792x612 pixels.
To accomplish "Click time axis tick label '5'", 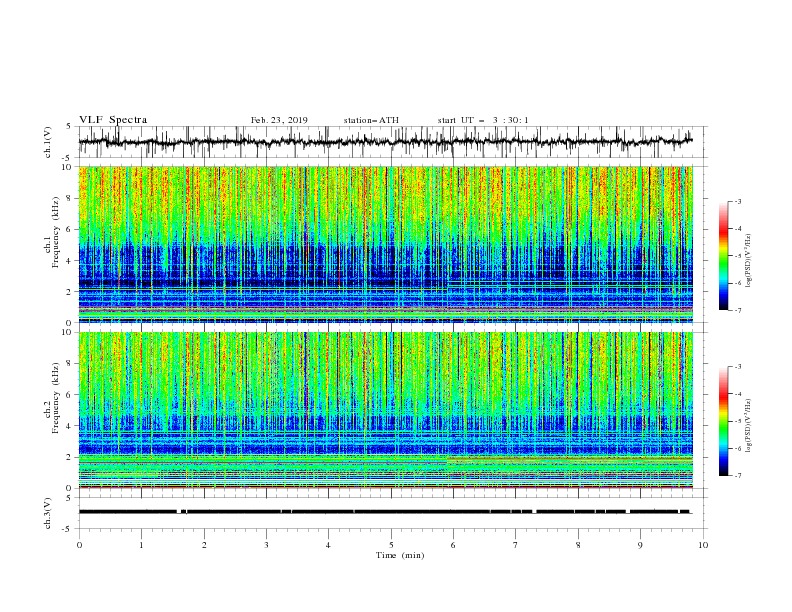I will [391, 545].
